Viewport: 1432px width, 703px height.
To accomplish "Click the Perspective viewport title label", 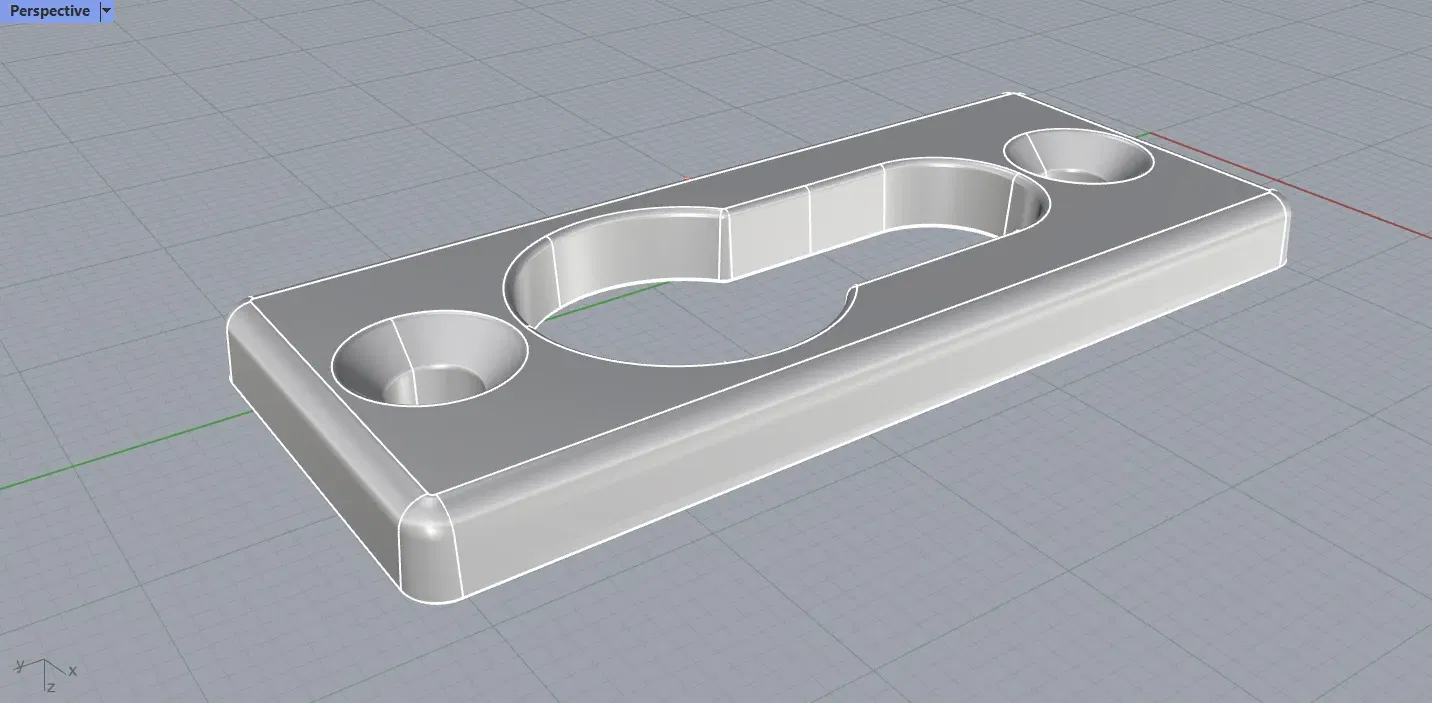I will coord(50,11).
